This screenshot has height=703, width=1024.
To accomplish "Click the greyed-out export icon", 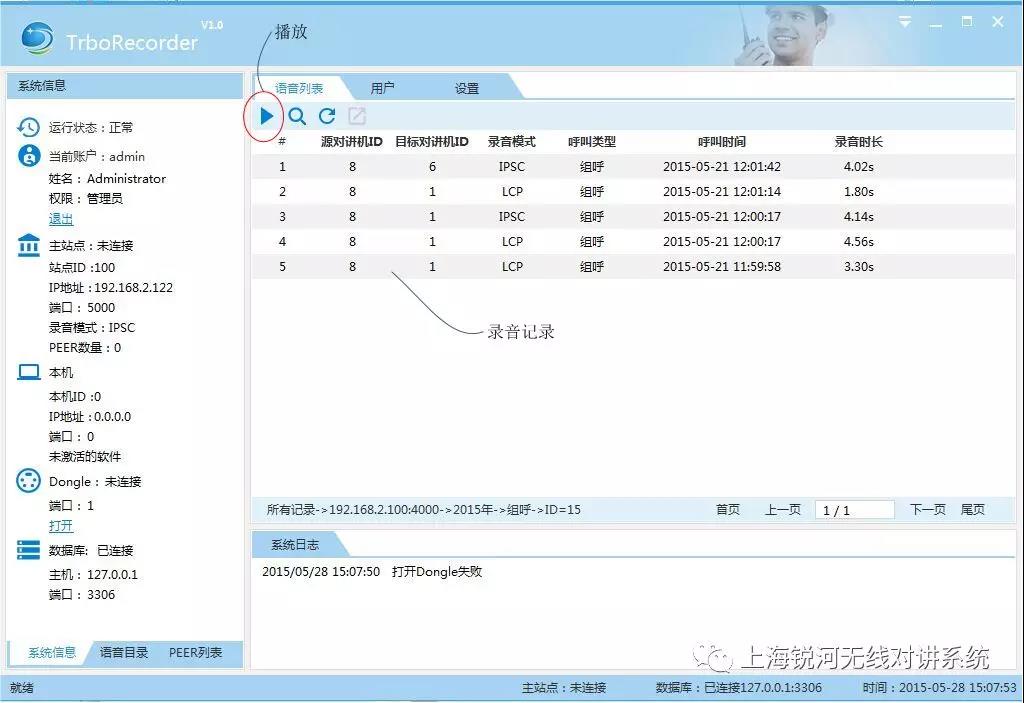I will tap(356, 116).
